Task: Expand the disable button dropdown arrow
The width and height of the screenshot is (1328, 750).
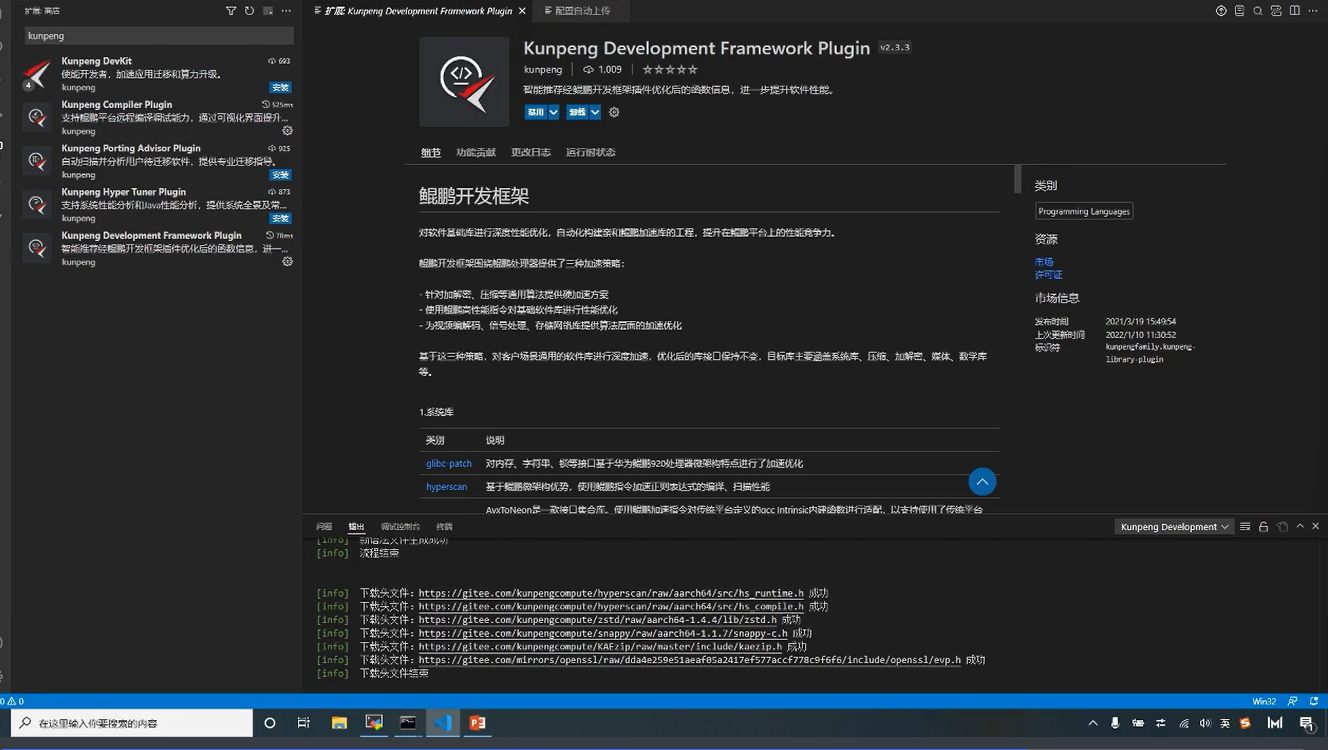Action: [553, 113]
